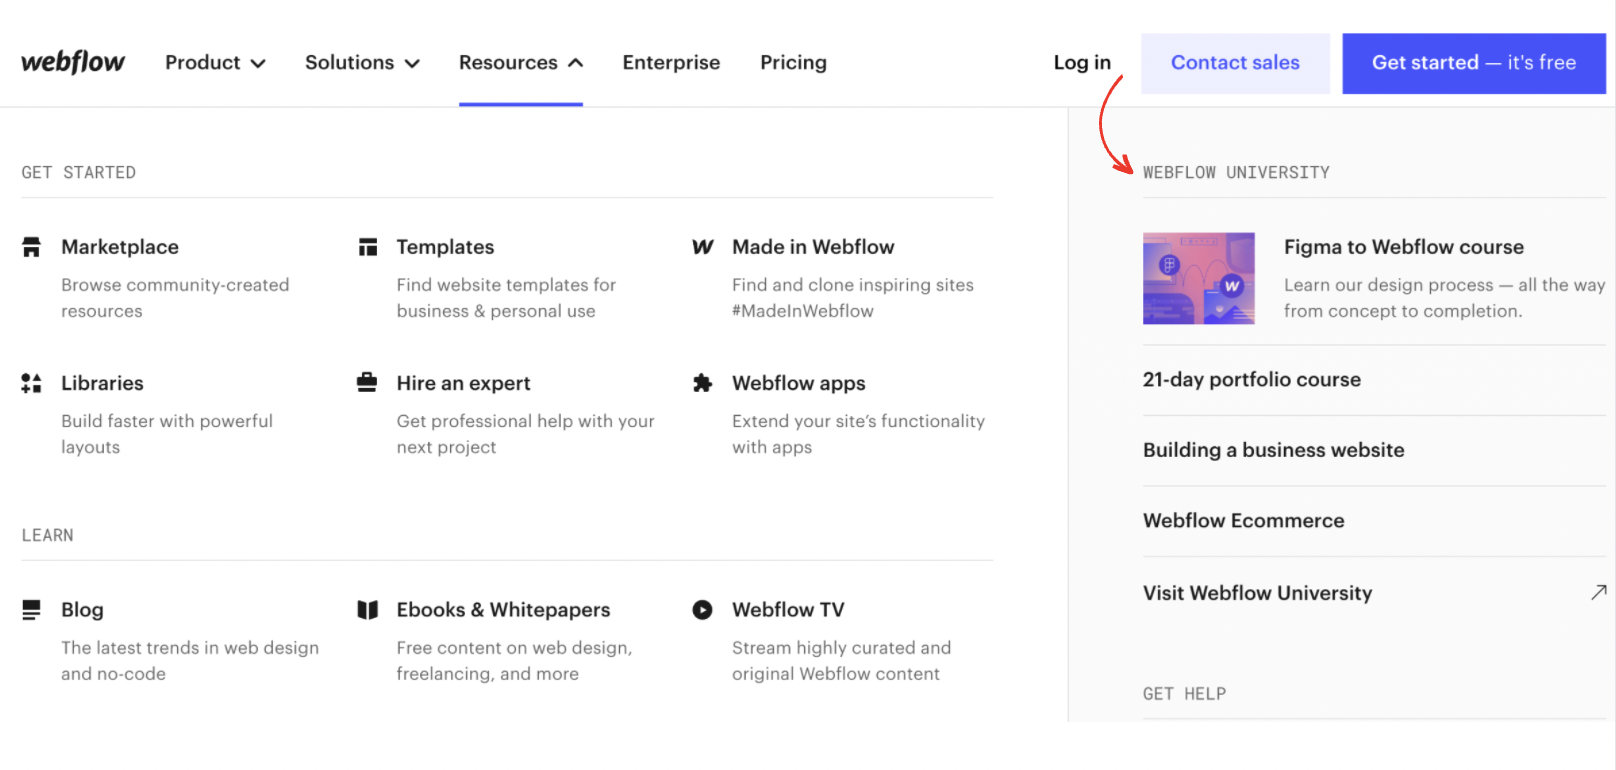The image size is (1616, 770).
Task: Click the Webflow logo
Action: point(73,62)
